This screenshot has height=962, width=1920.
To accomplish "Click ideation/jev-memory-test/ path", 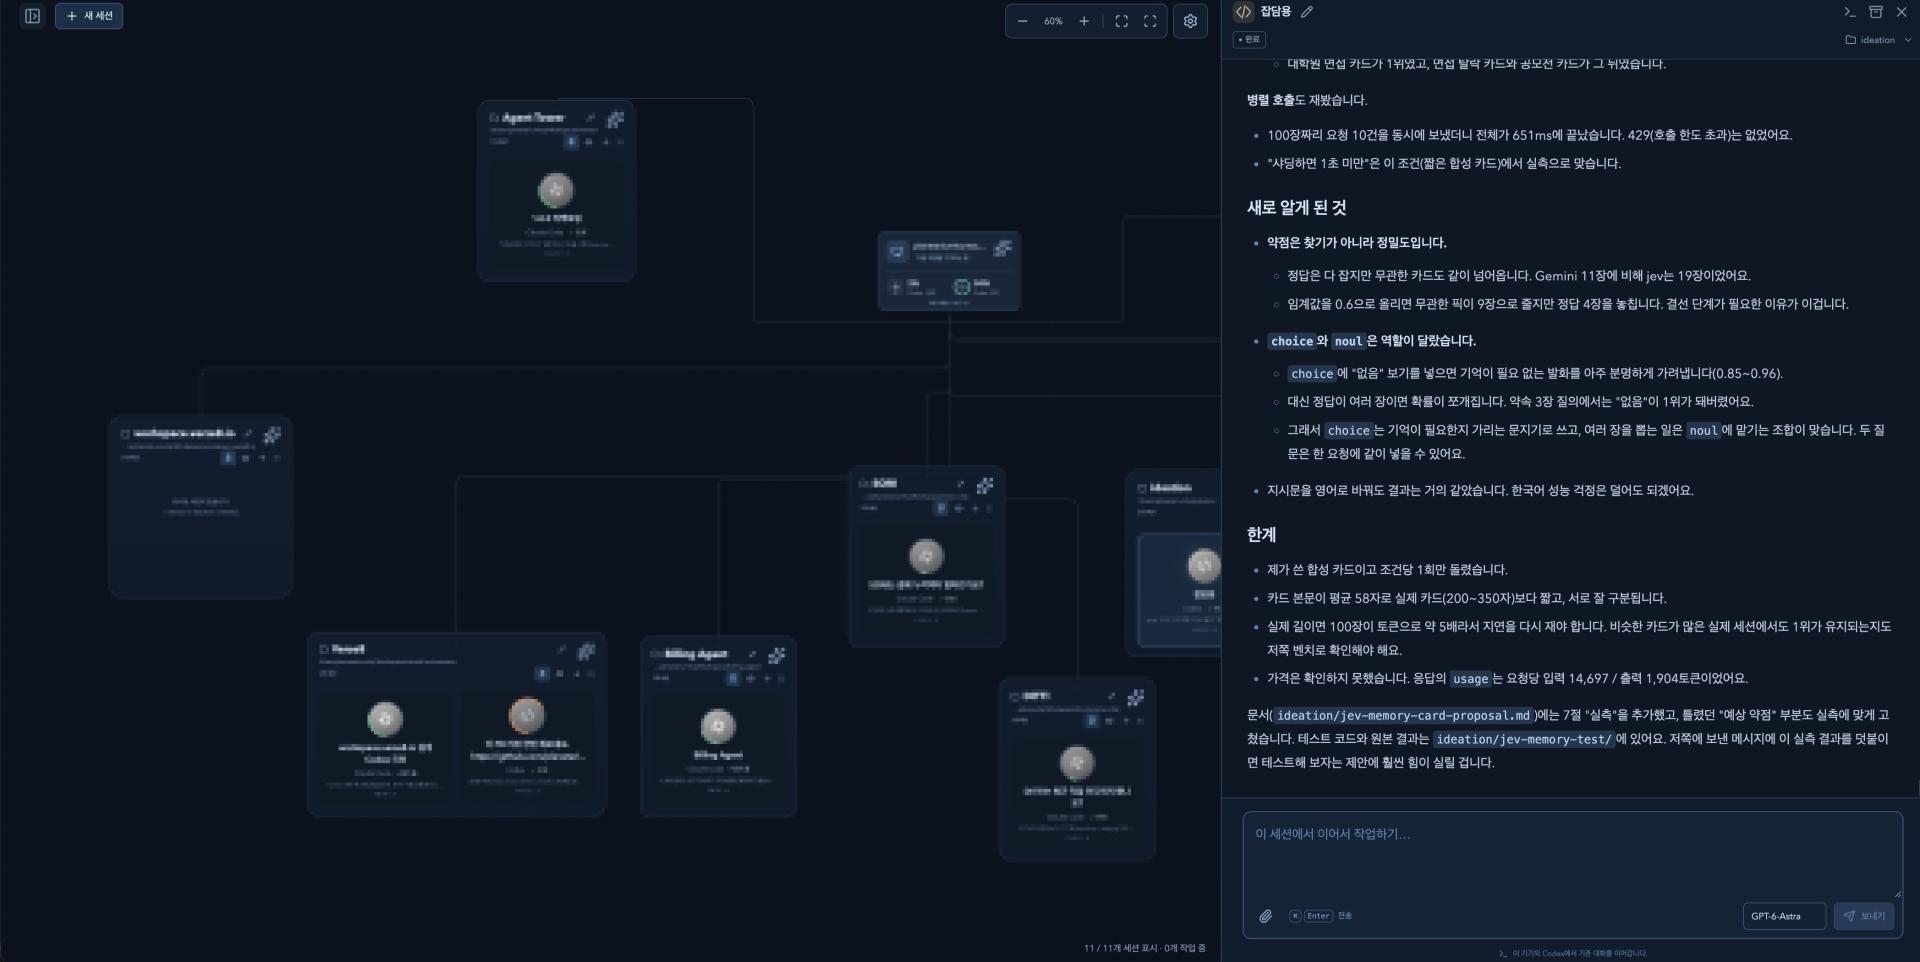I will pyautogui.click(x=1524, y=739).
